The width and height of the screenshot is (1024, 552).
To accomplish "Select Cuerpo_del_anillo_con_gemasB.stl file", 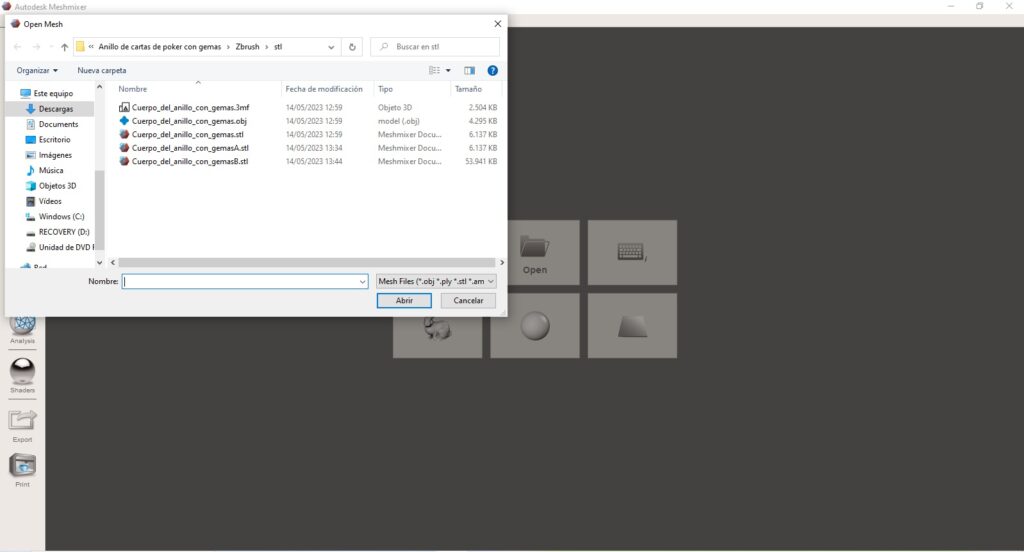I will (189, 161).
